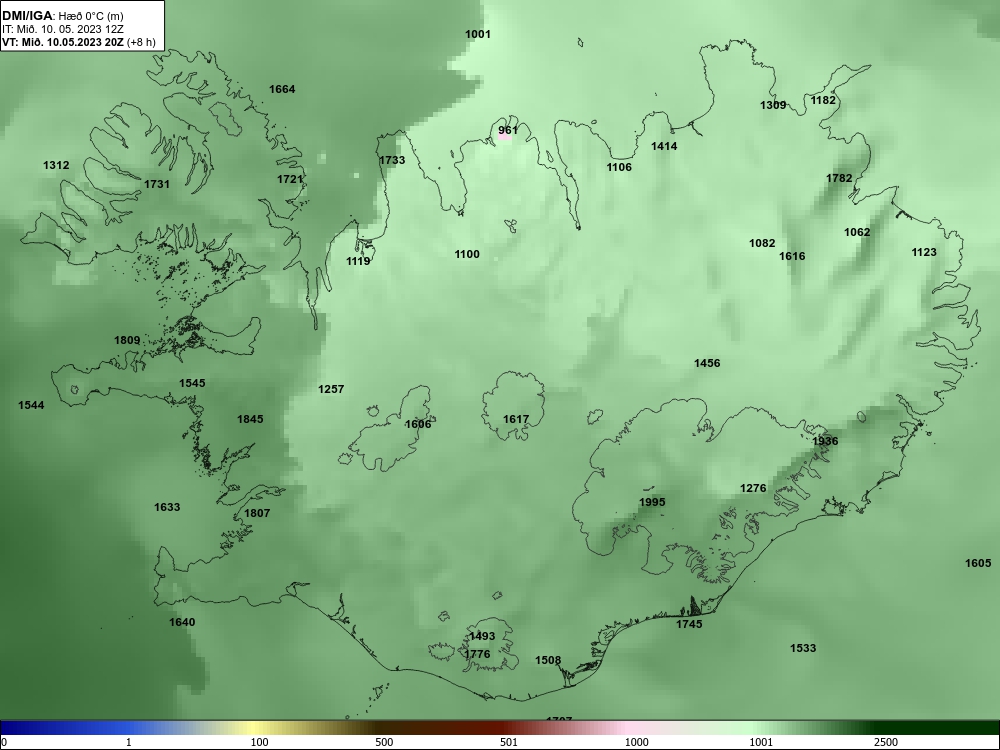Click the 1733 value label
The width and height of the screenshot is (1000, 750).
coord(392,160)
